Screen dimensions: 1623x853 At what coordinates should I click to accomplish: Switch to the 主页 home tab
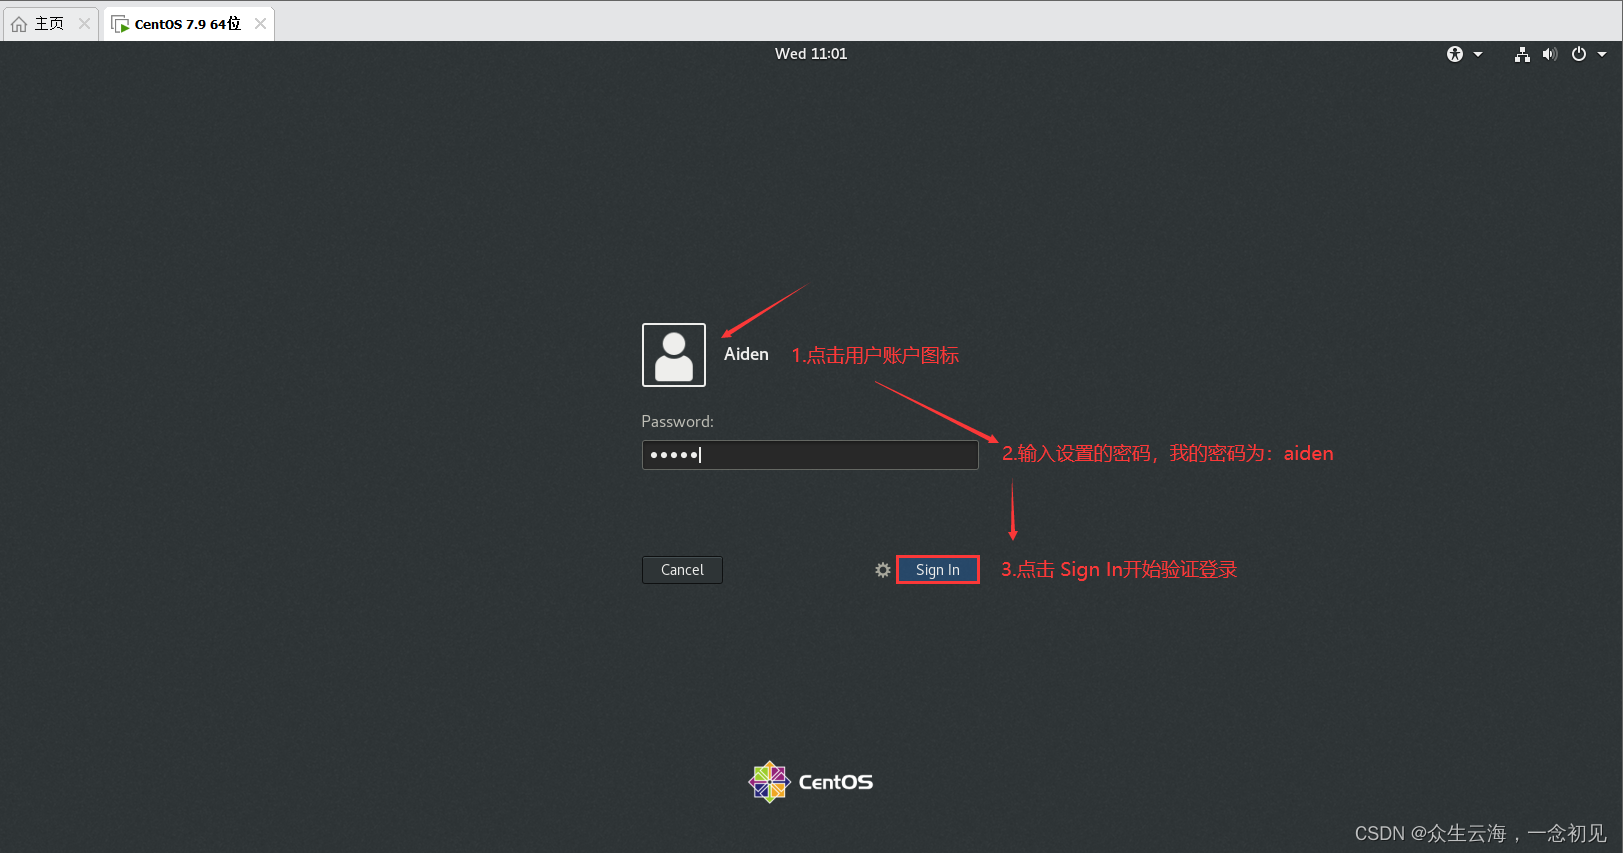click(49, 24)
